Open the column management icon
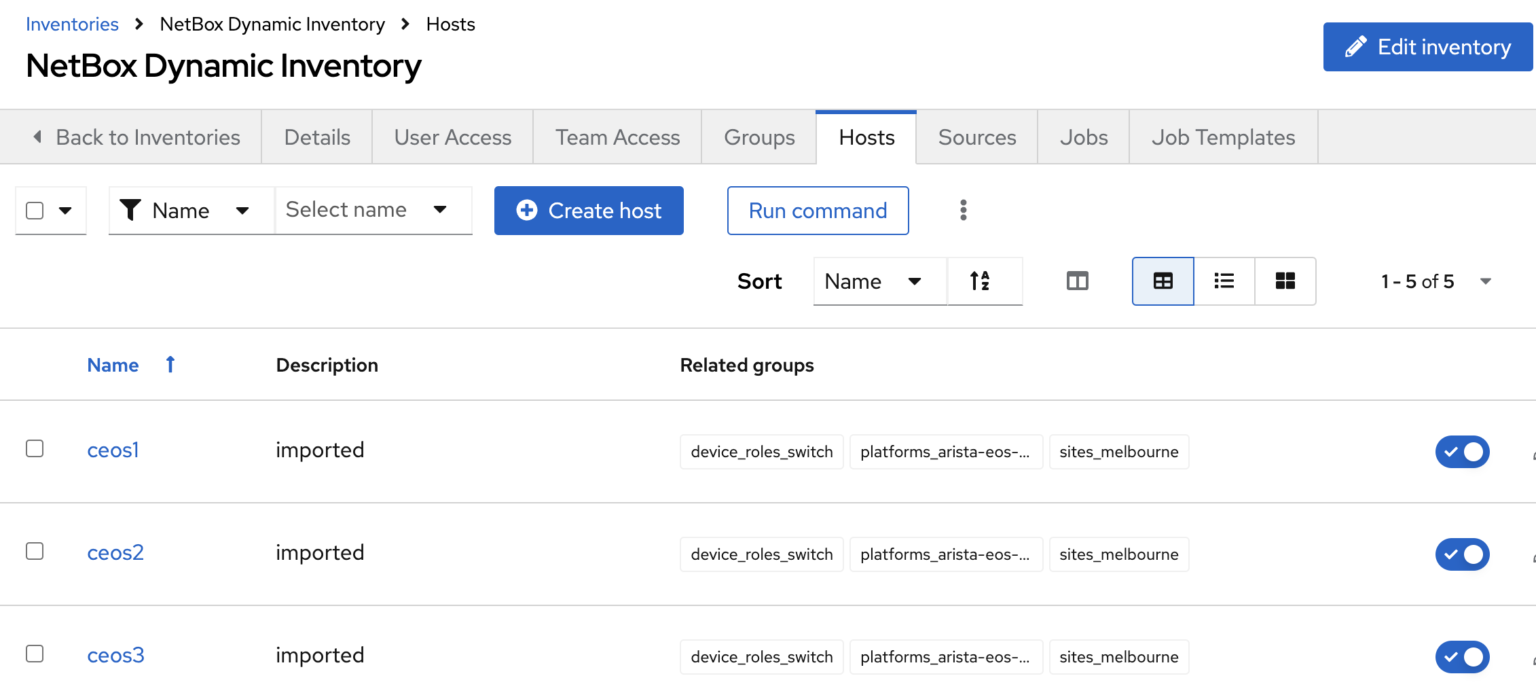1536x693 pixels. click(x=1077, y=281)
